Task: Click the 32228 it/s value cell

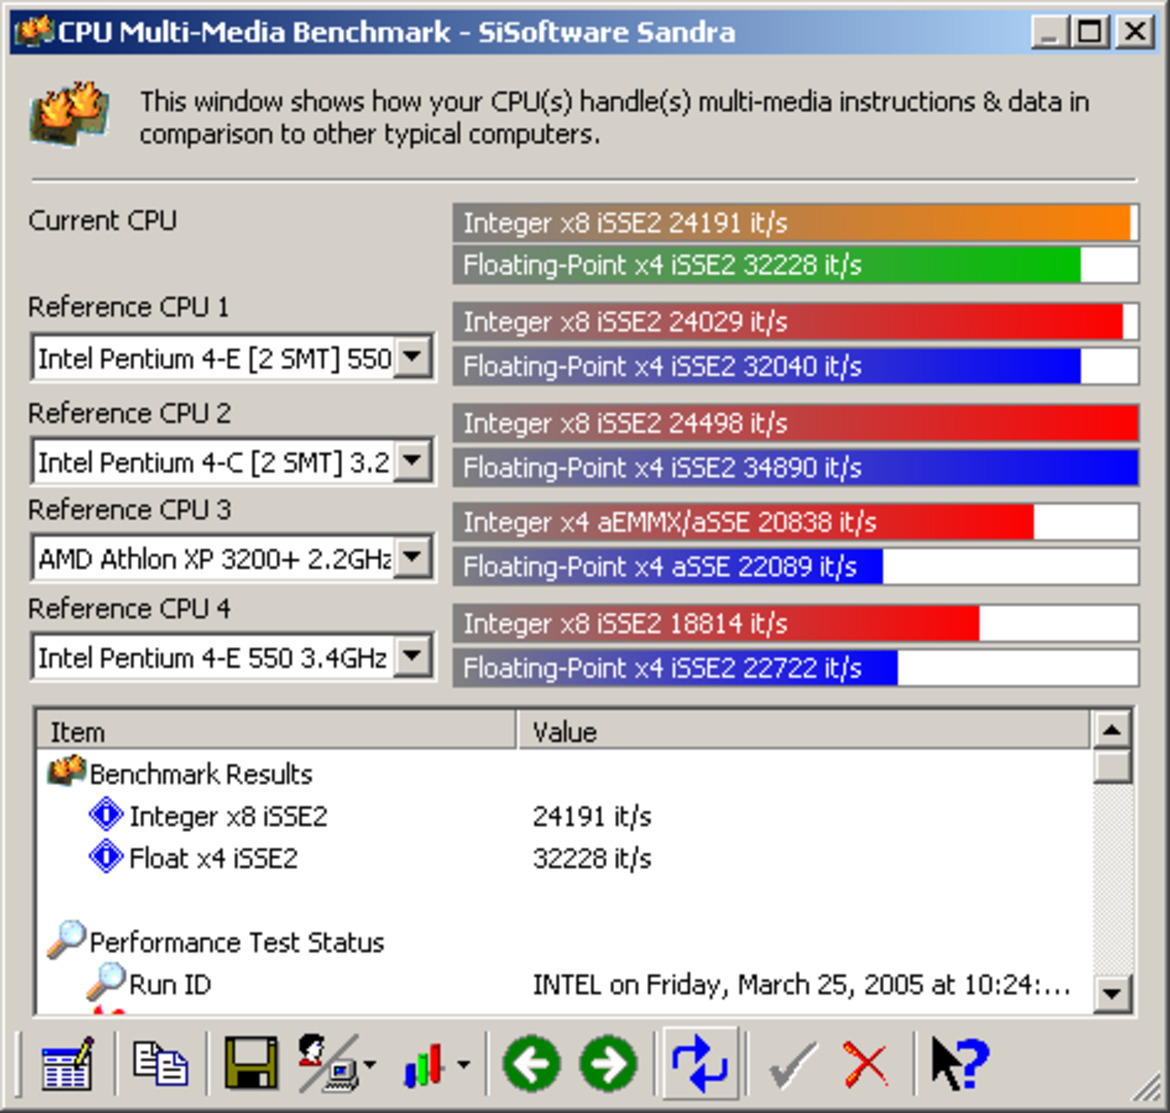Action: point(592,858)
